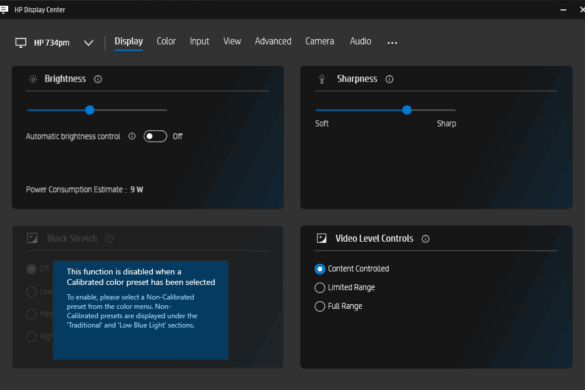
Task: Show Sharpness info tooltip icon
Action: coord(389,79)
